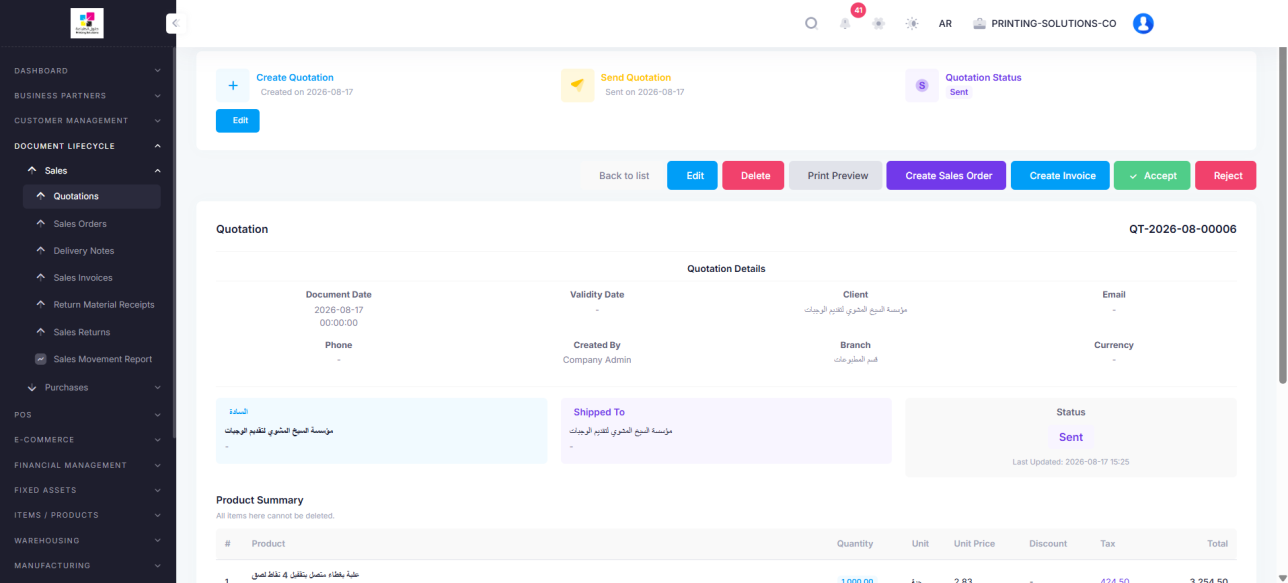Viewport: 1288px width, 583px height.
Task: Click Create Invoice button
Action: 1062,175
